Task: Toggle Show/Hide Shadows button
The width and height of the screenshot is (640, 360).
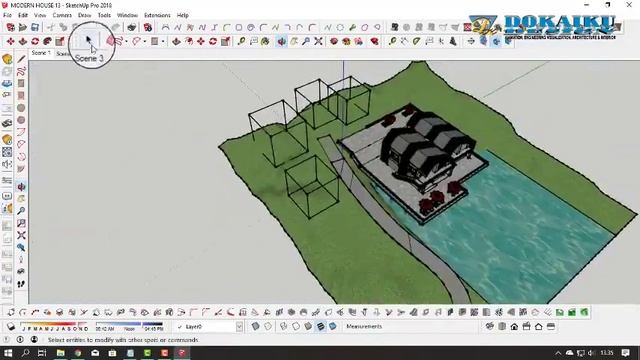Action: [11, 327]
